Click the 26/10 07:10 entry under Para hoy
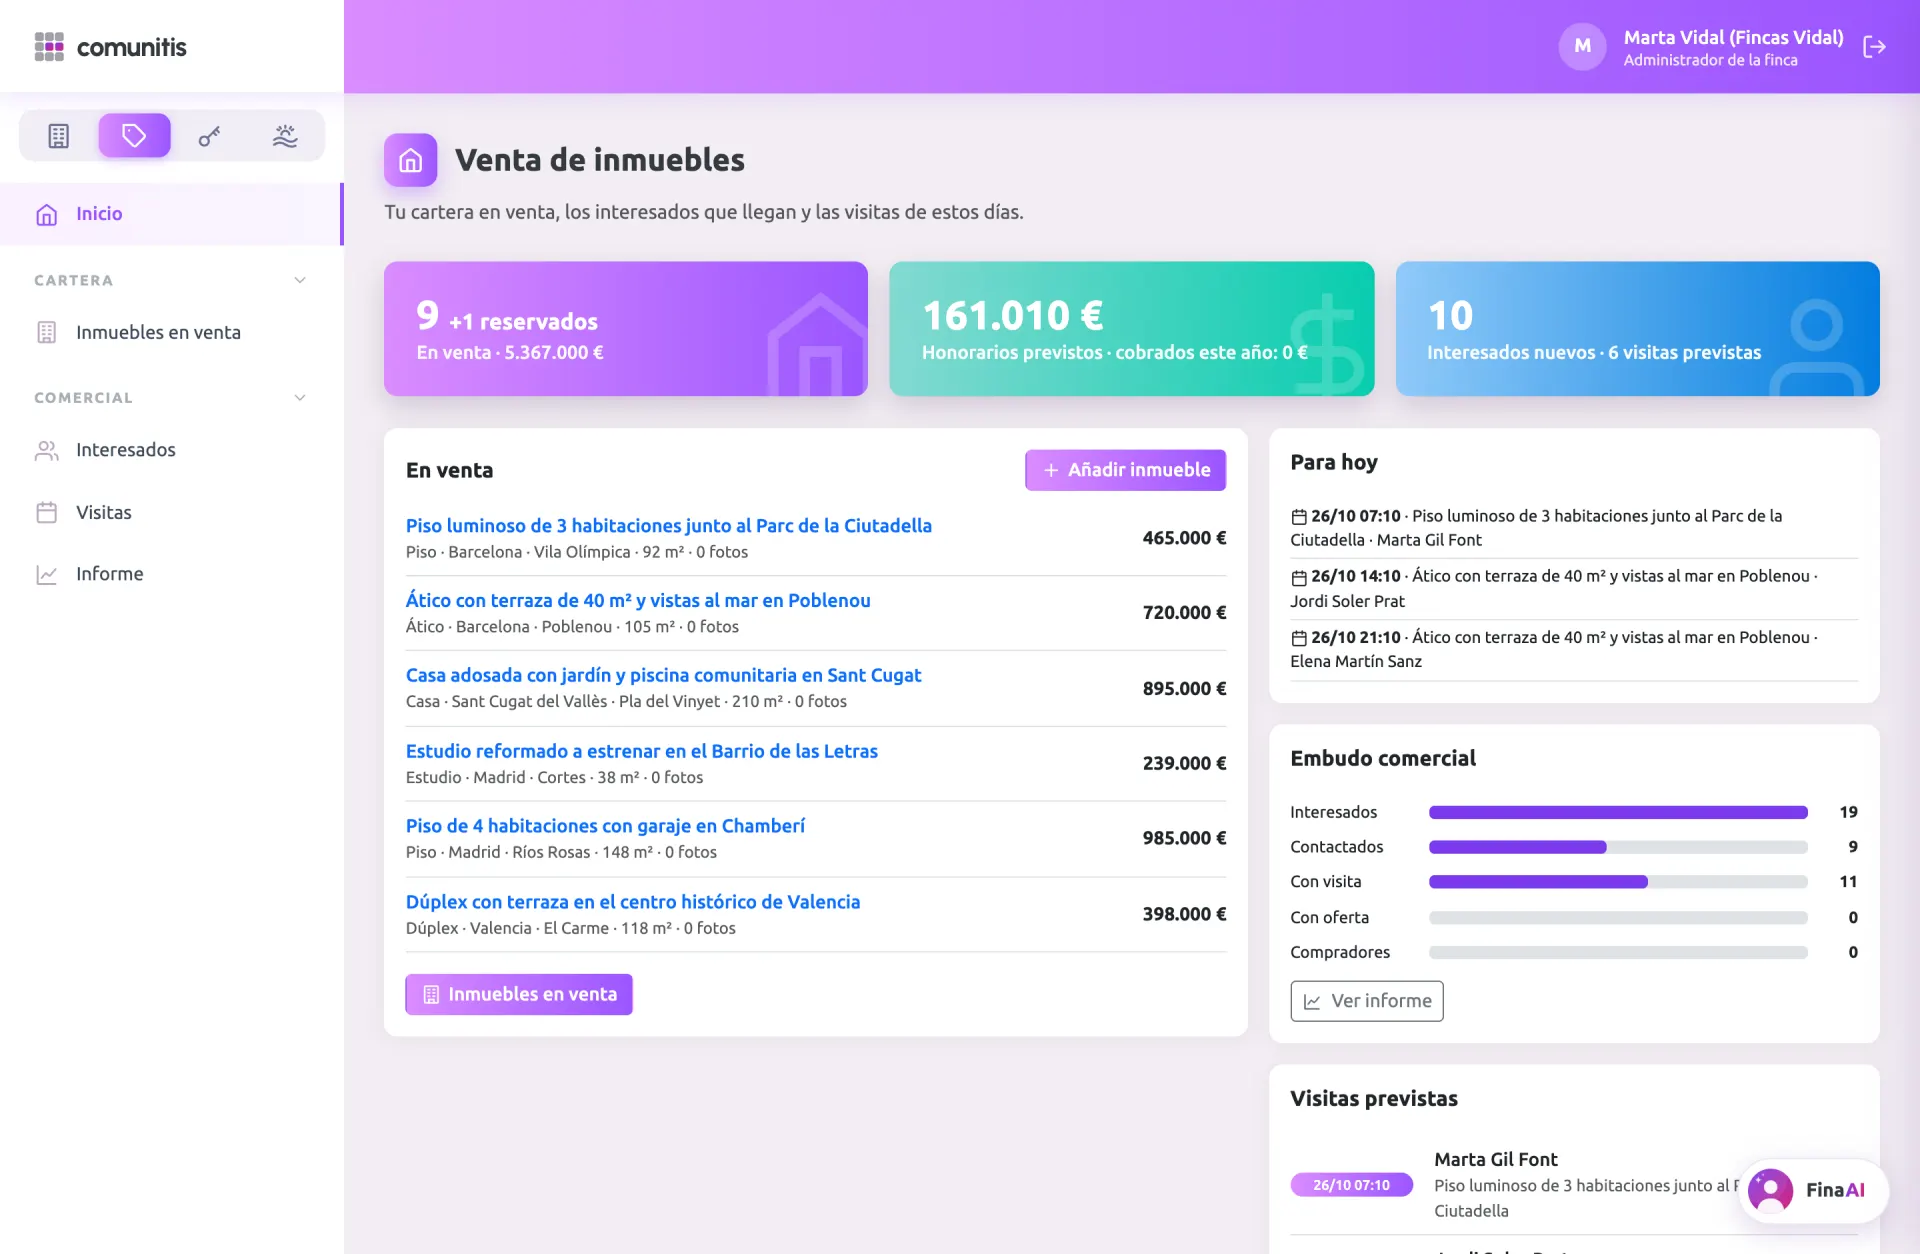 1573,528
